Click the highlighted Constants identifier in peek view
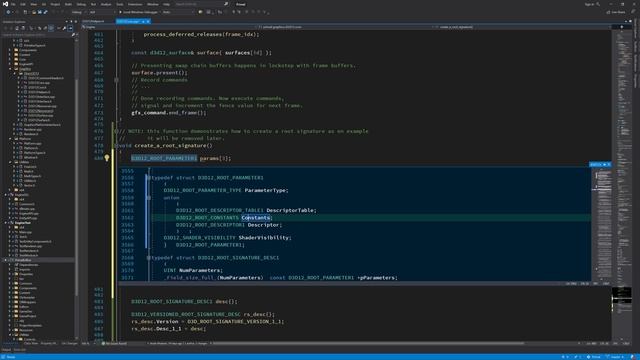Image resolution: width=640 pixels, height=360 pixels. [256, 218]
